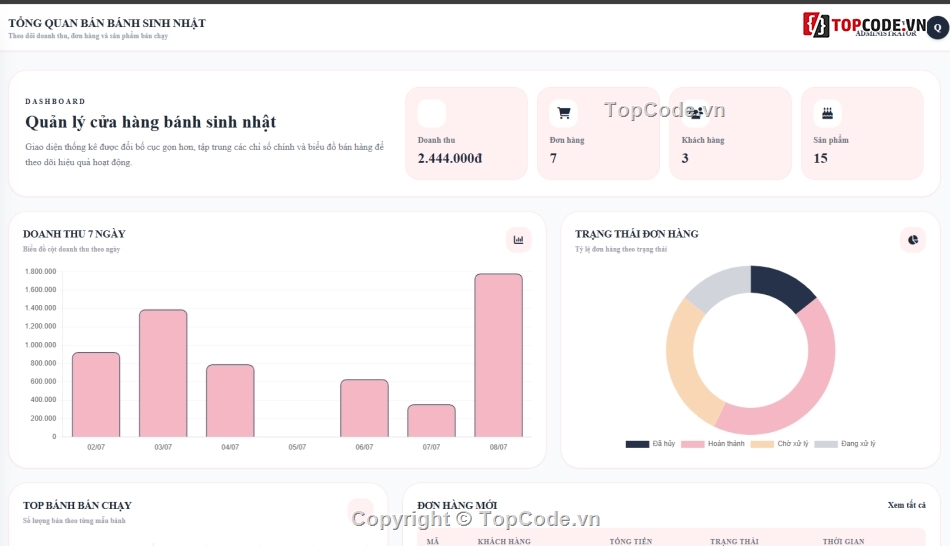This screenshot has height=546, width=950.
Task: Click the bar chart icon beside Doanh thu 7 ngày
Action: tap(519, 240)
